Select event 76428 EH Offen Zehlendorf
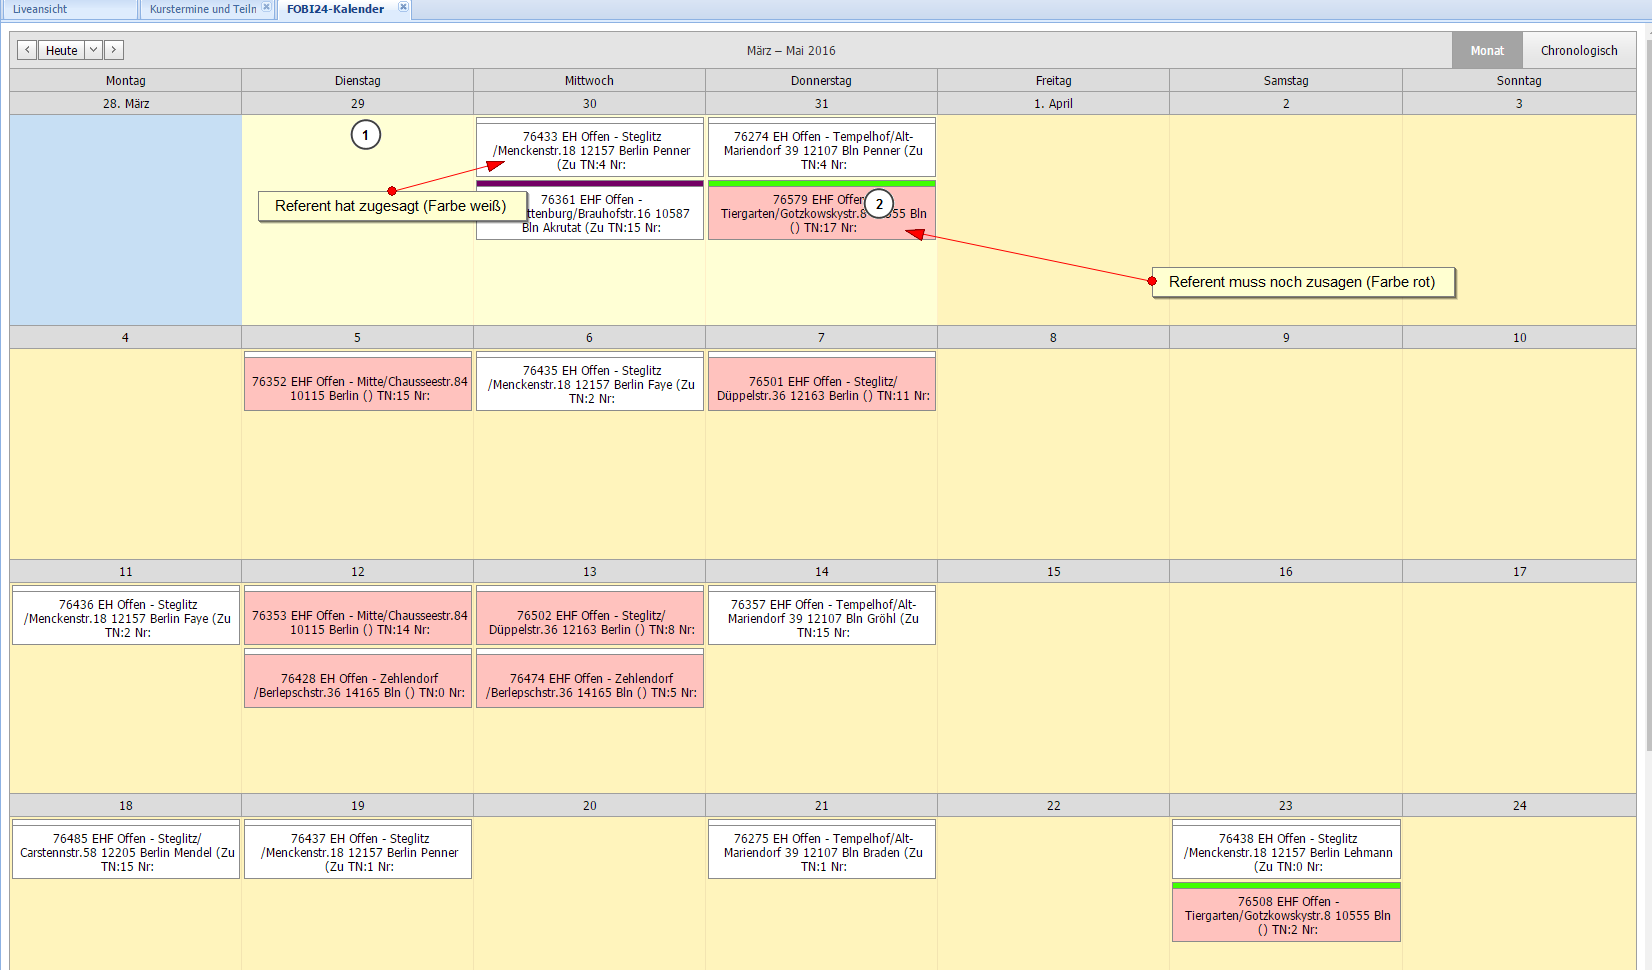This screenshot has height=970, width=1652. [x=358, y=685]
